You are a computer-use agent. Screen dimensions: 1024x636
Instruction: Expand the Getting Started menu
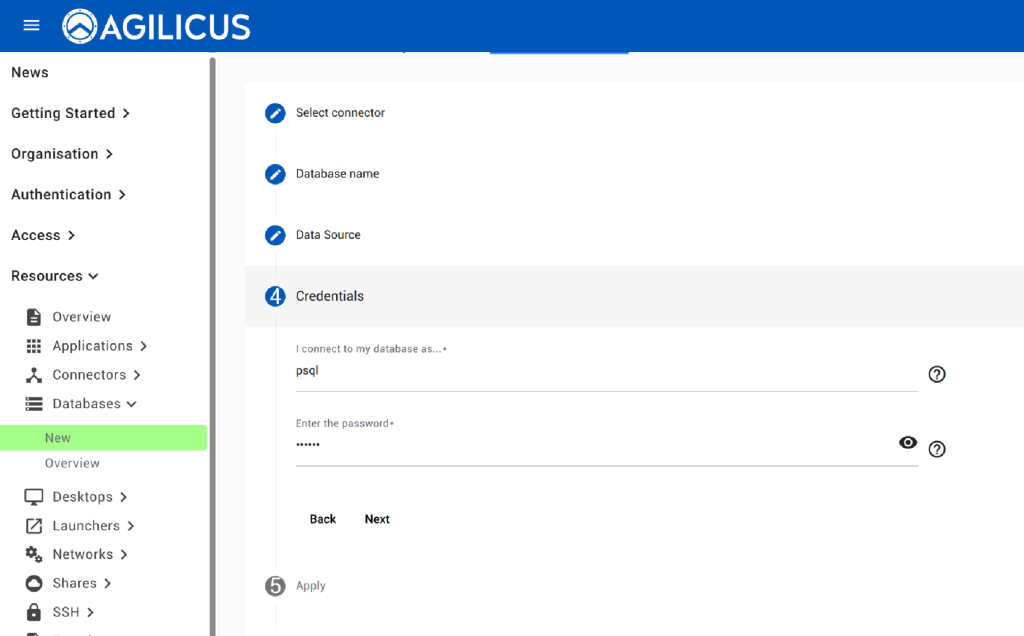click(x=70, y=113)
